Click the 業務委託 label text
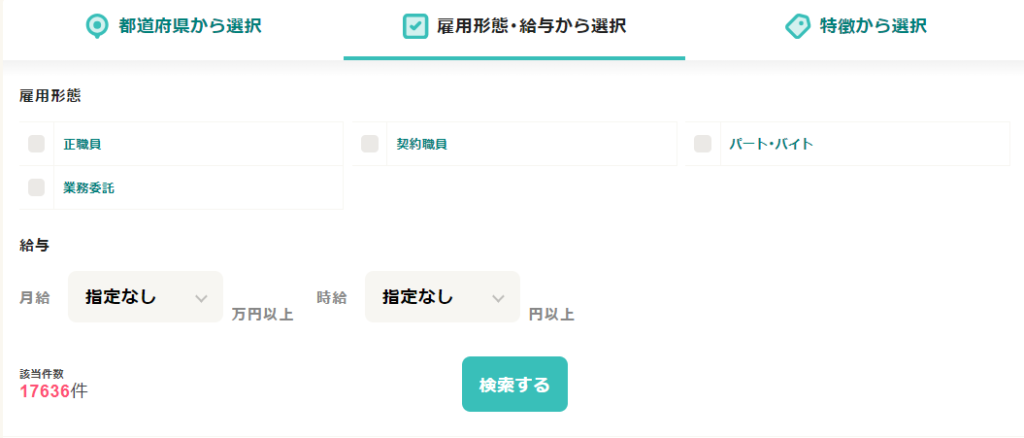This screenshot has height=438, width=1024. pyautogui.click(x=89, y=188)
